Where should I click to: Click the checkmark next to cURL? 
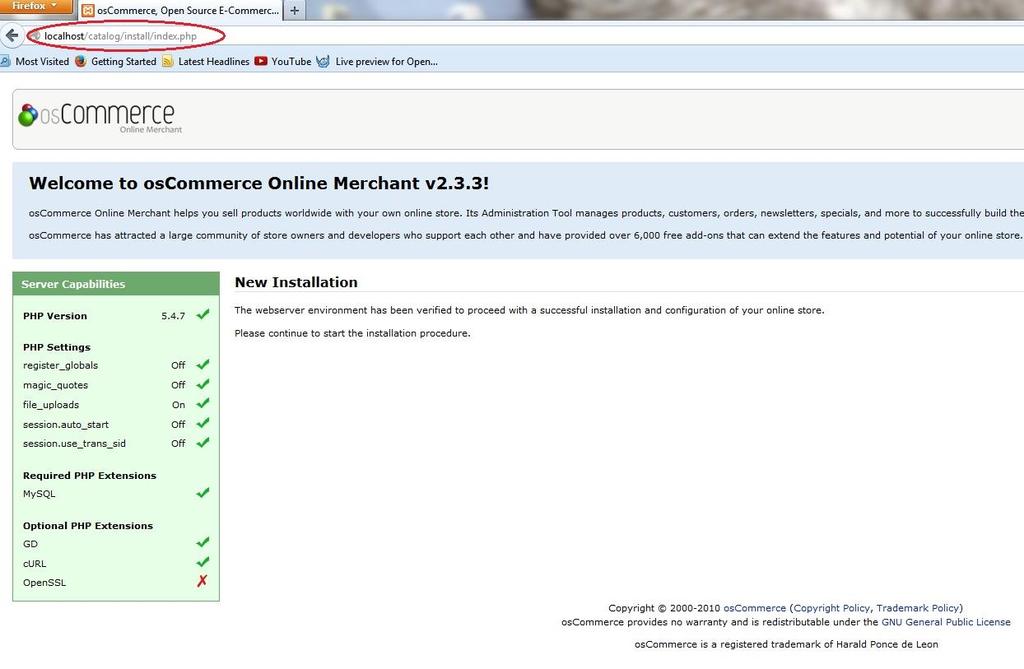tap(203, 562)
